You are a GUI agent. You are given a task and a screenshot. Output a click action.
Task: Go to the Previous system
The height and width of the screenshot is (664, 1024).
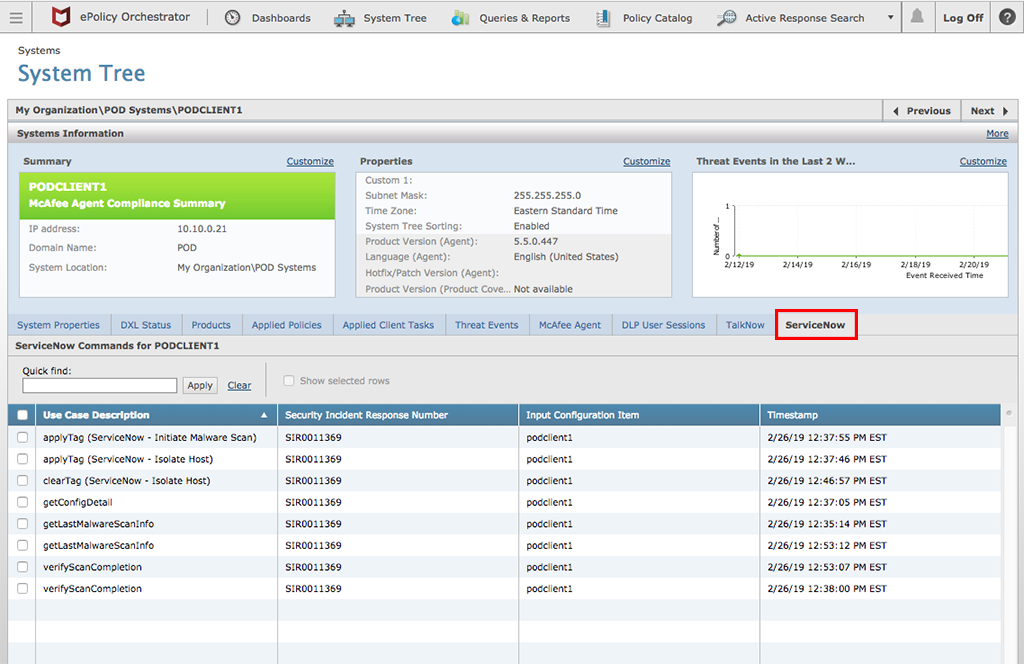tap(921, 111)
